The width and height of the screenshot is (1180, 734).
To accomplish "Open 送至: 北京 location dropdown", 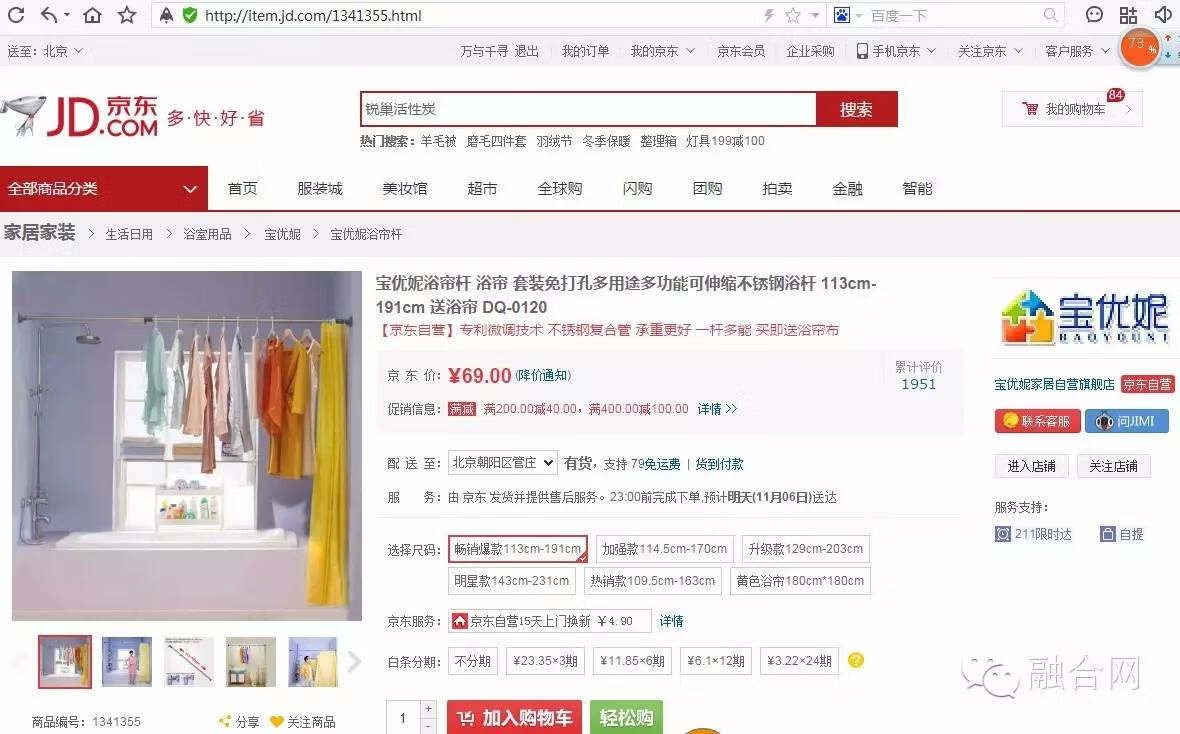I will pos(45,51).
